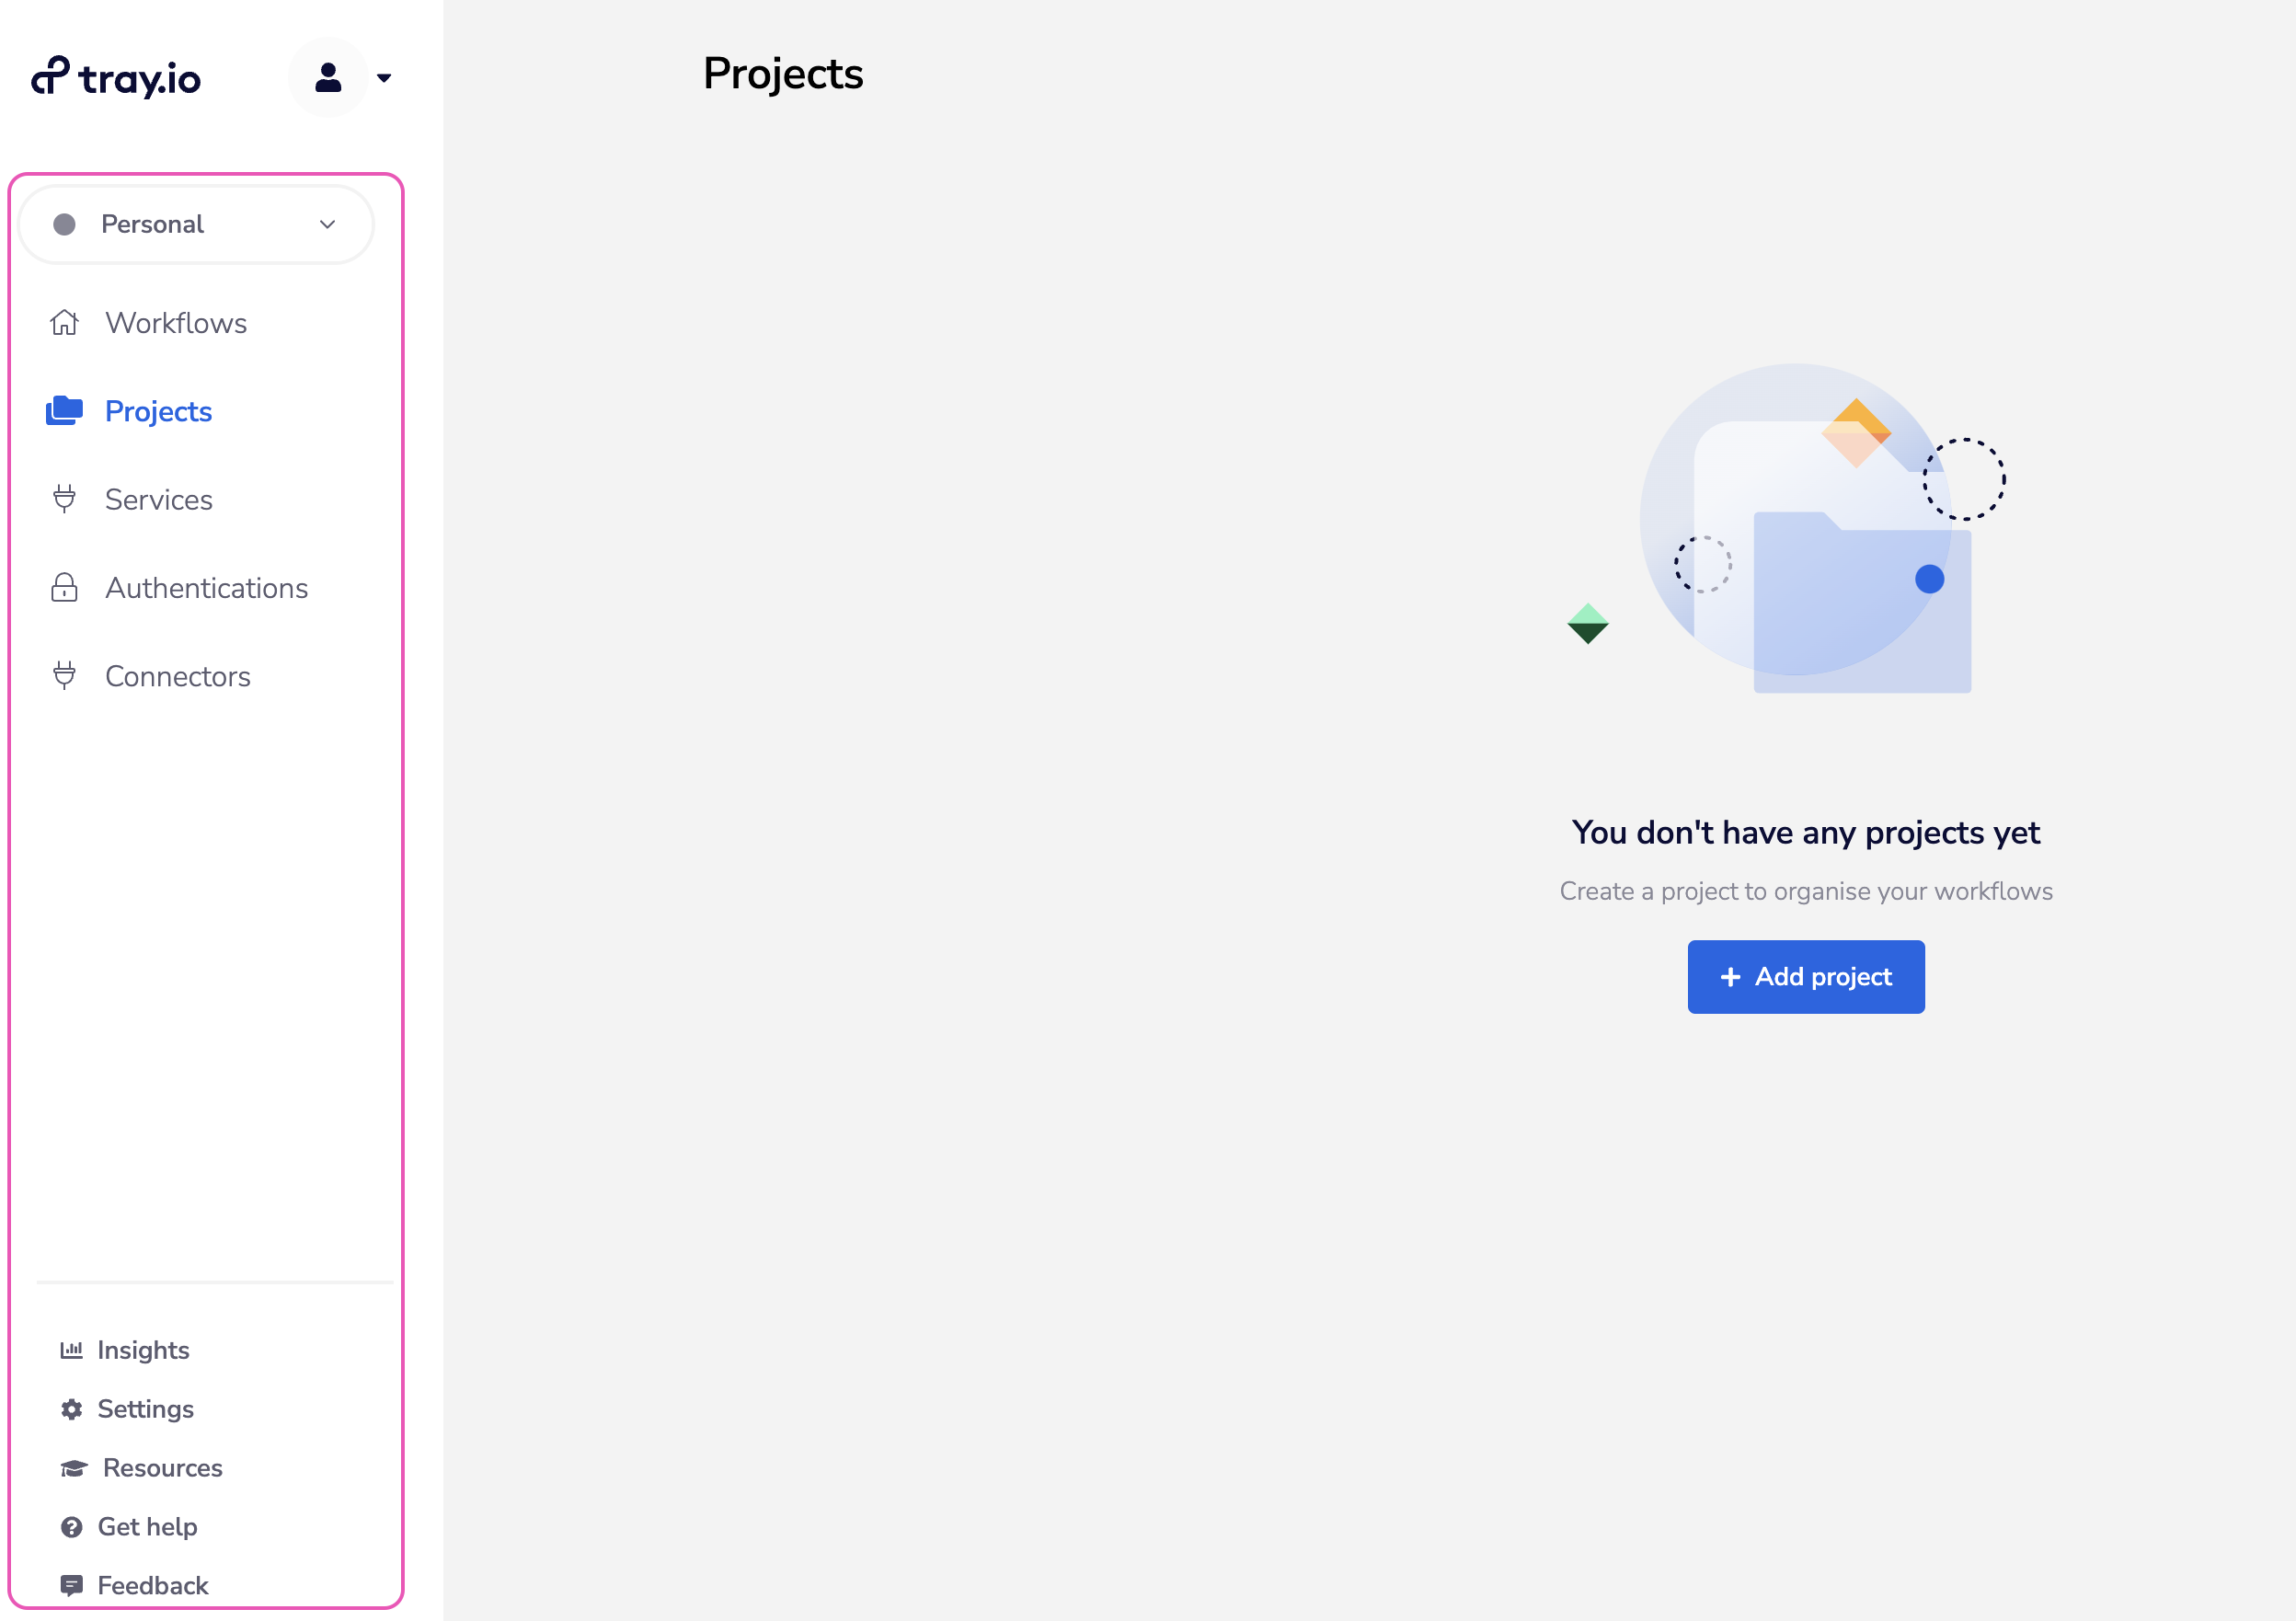2296x1621 pixels.
Task: Click the Insights chart icon
Action: click(71, 1350)
